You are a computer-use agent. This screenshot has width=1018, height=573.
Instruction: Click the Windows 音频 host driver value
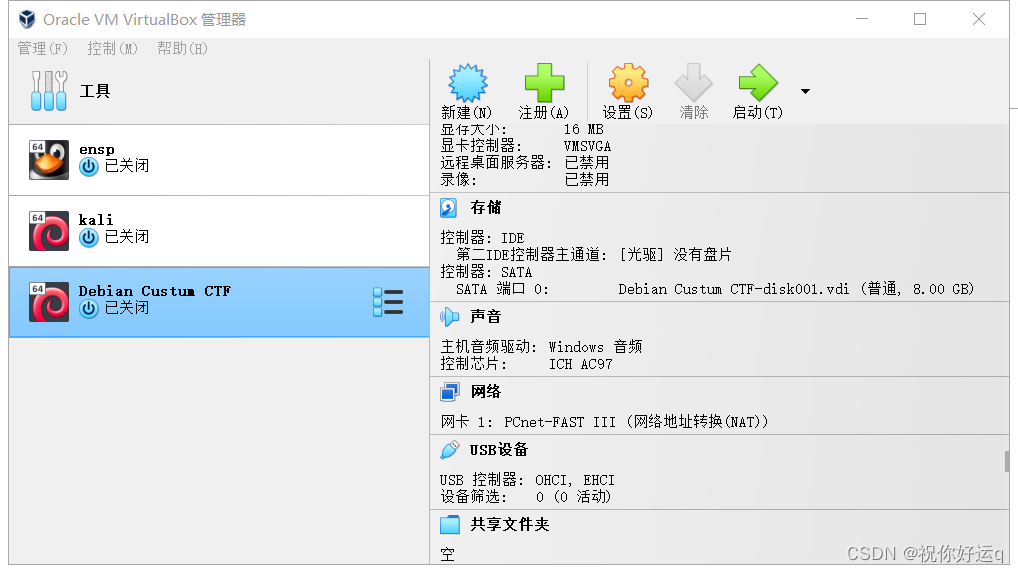tap(595, 347)
